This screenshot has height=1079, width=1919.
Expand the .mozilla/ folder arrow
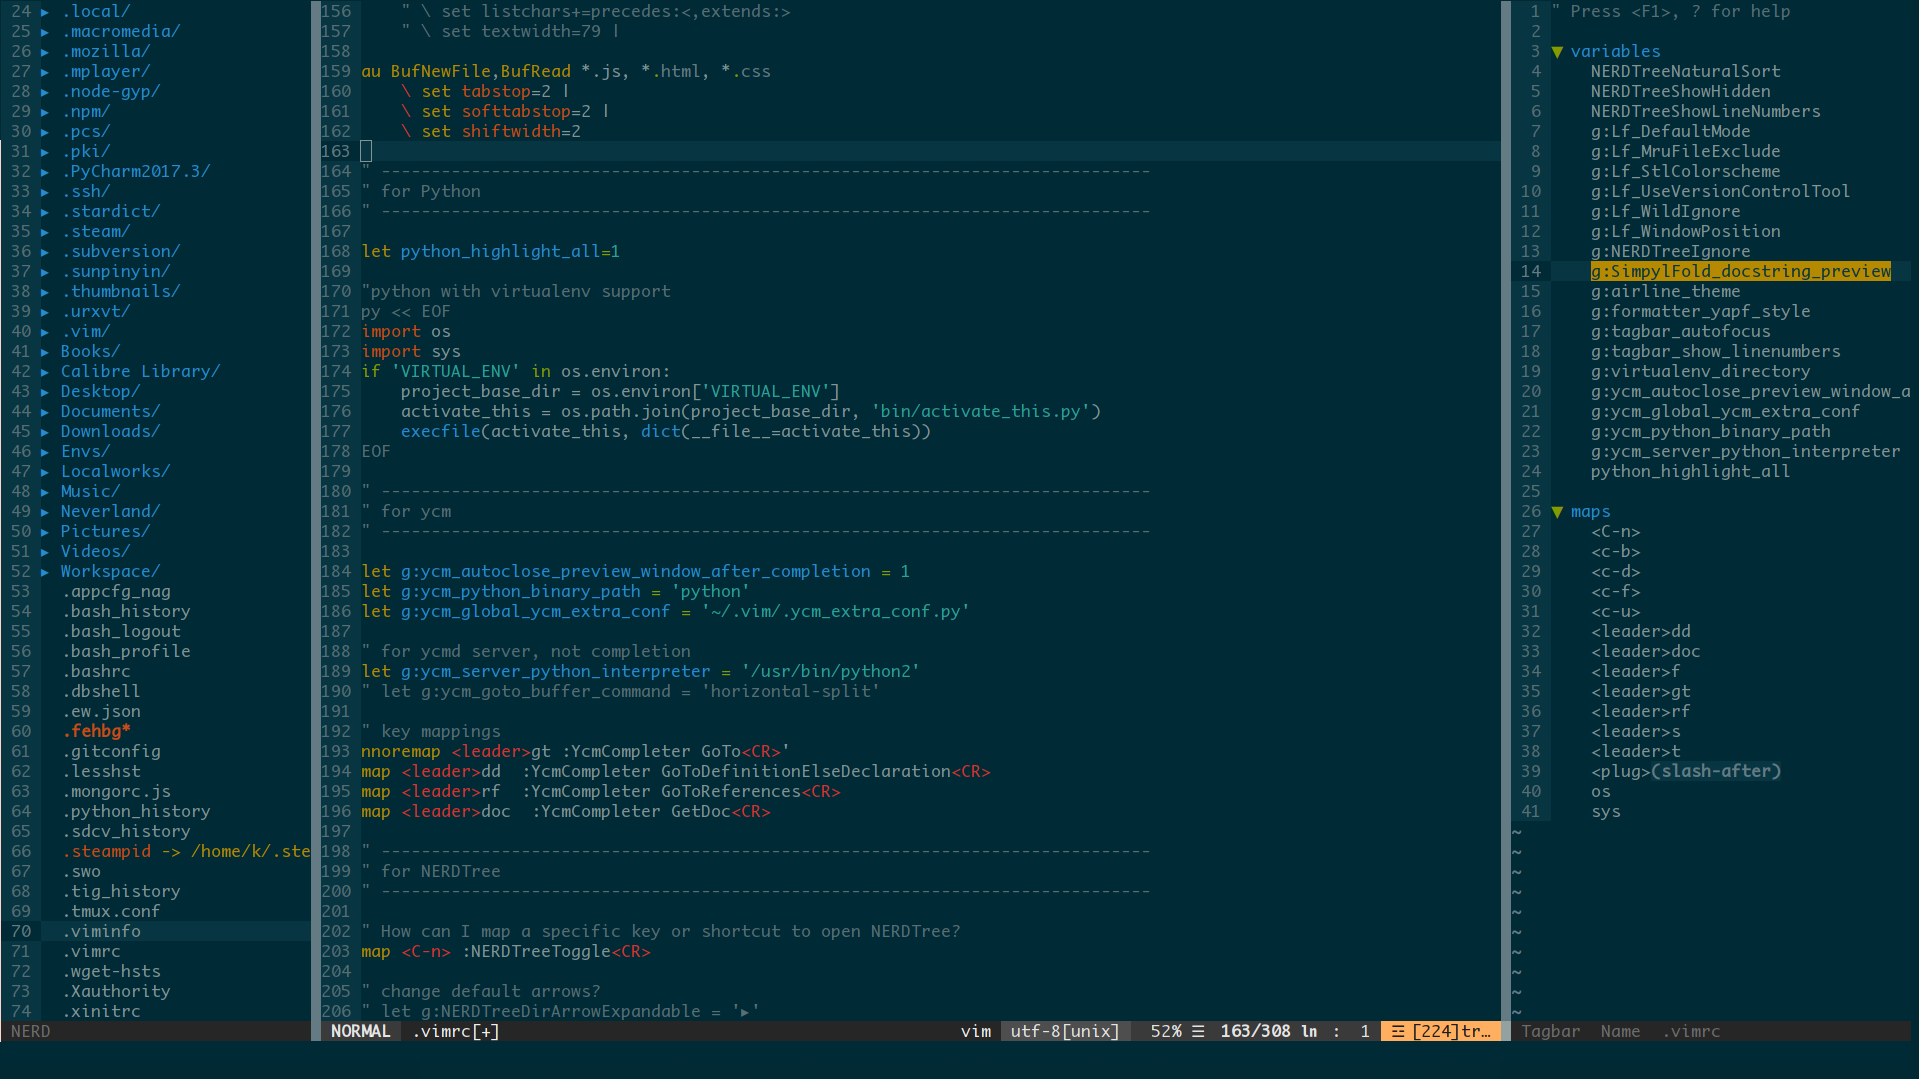pos(45,52)
